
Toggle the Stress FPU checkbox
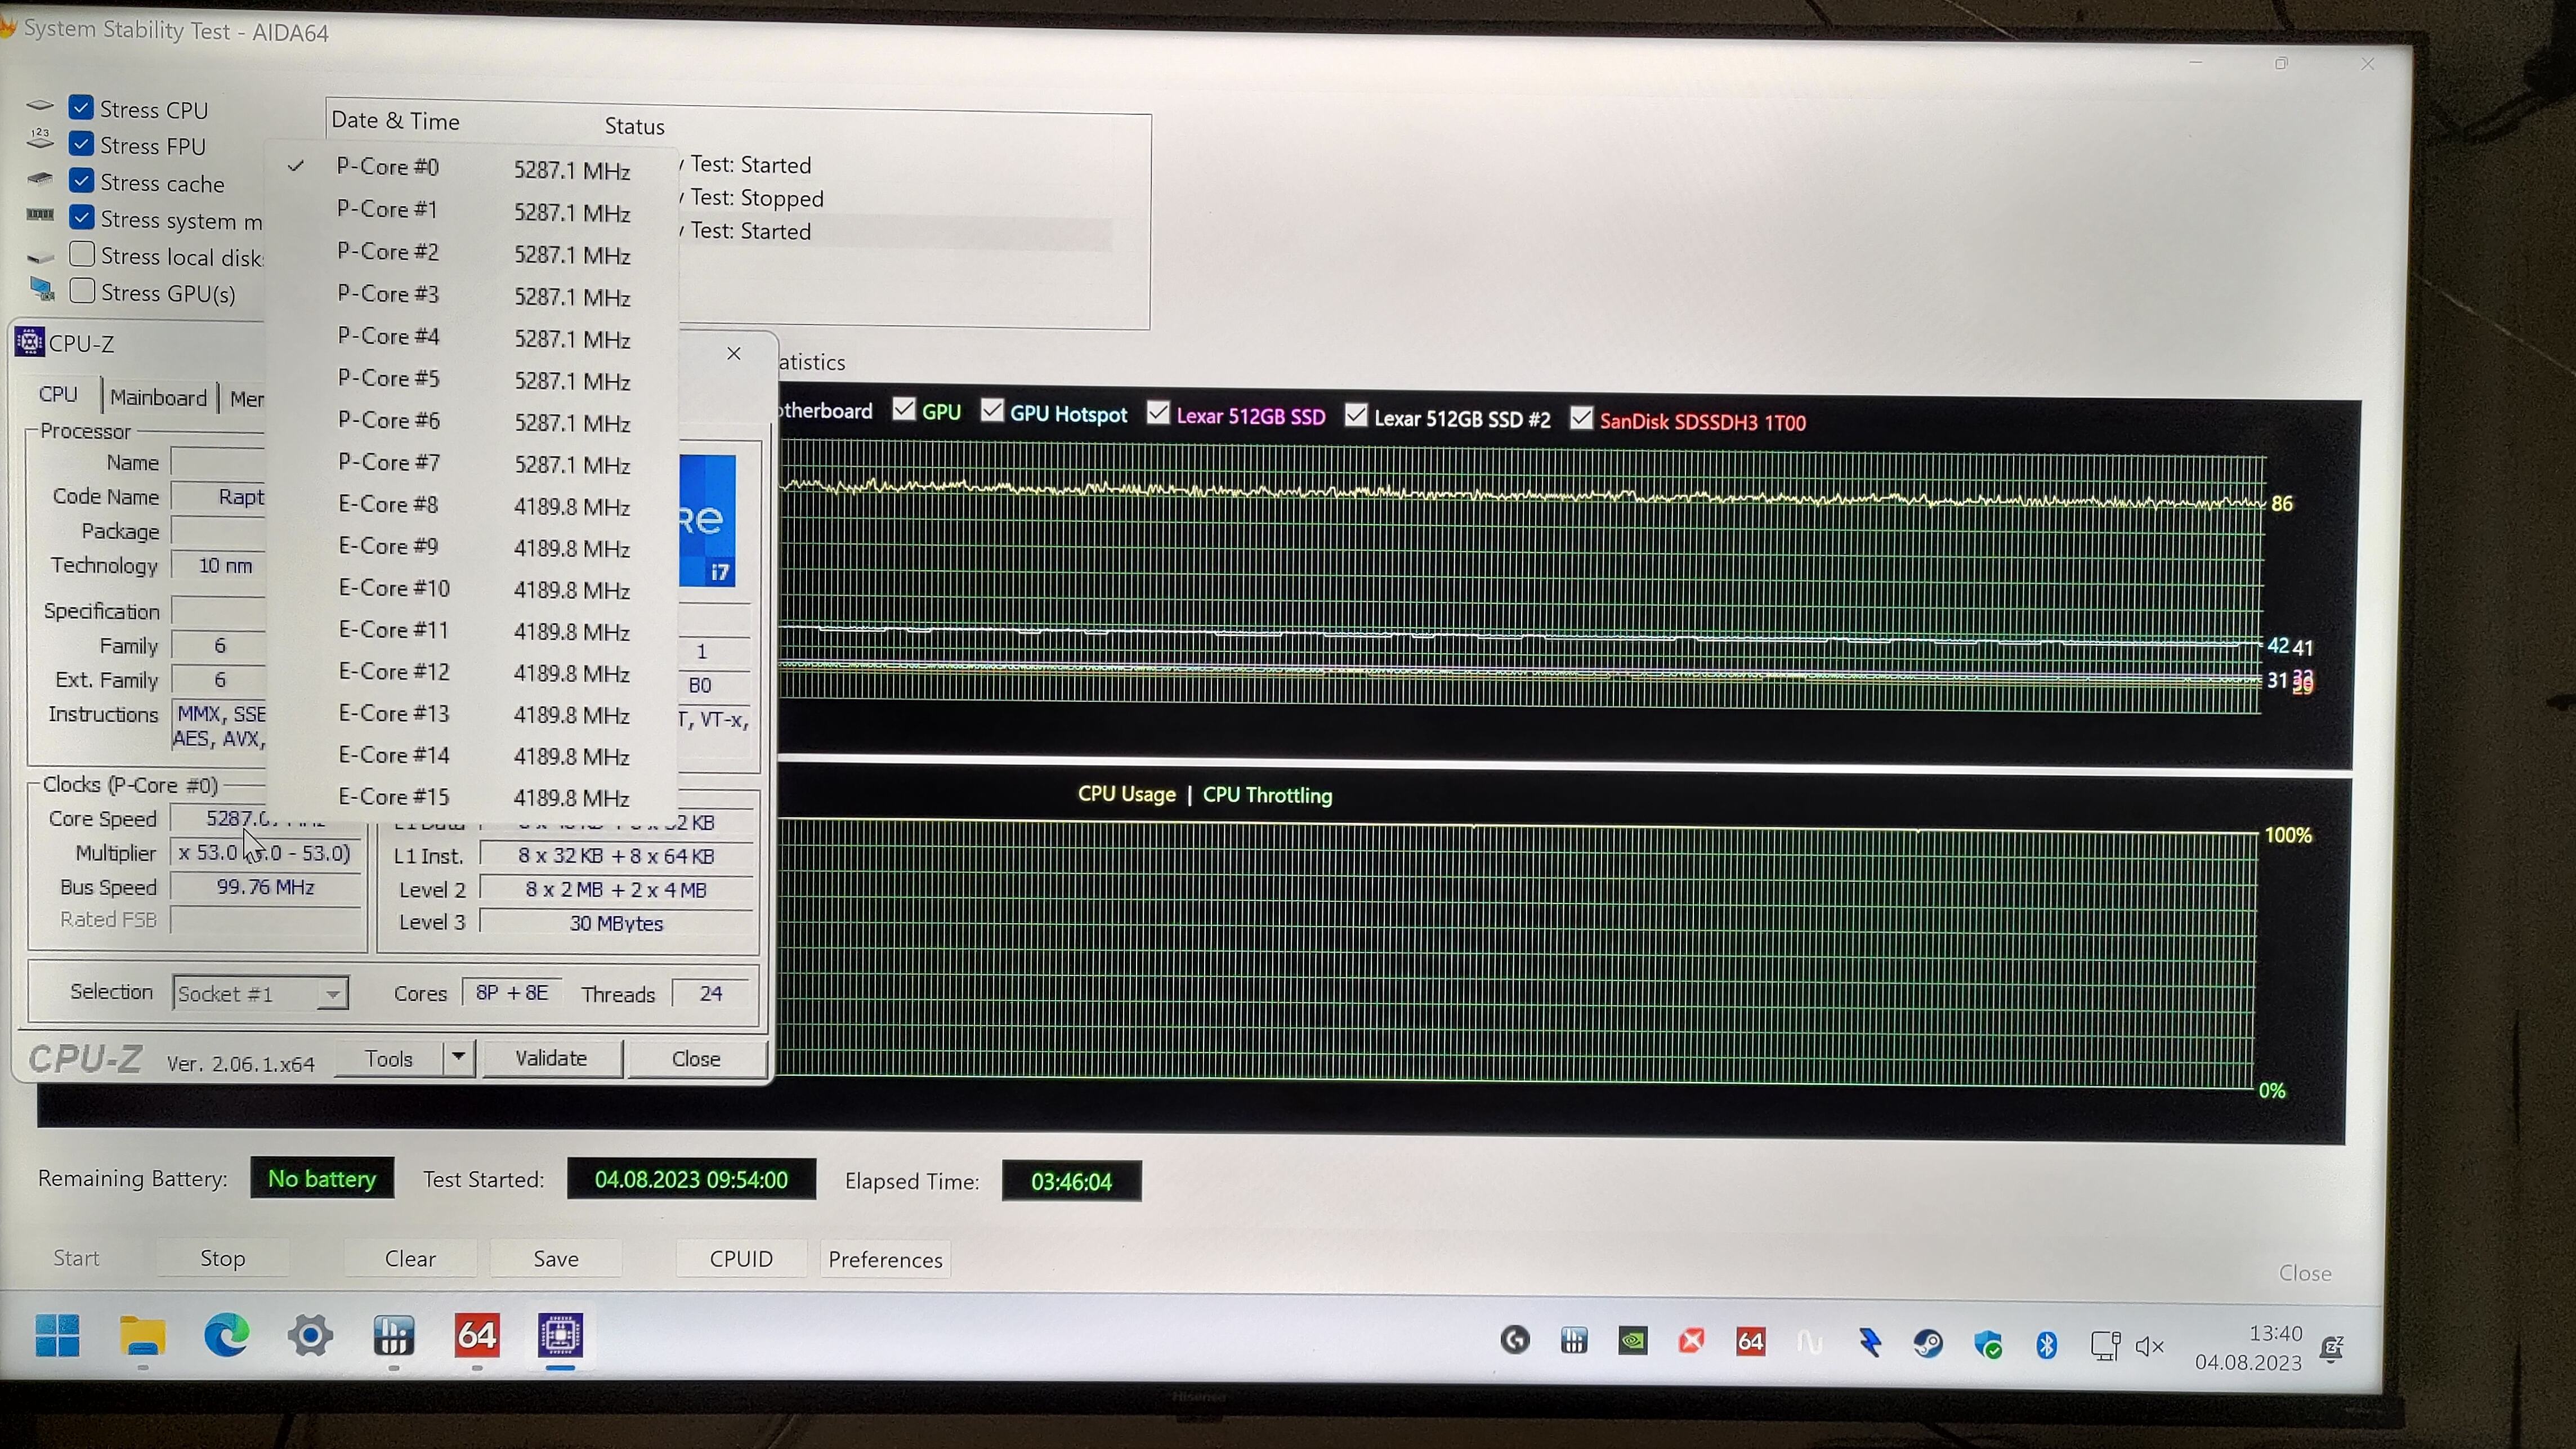click(81, 144)
